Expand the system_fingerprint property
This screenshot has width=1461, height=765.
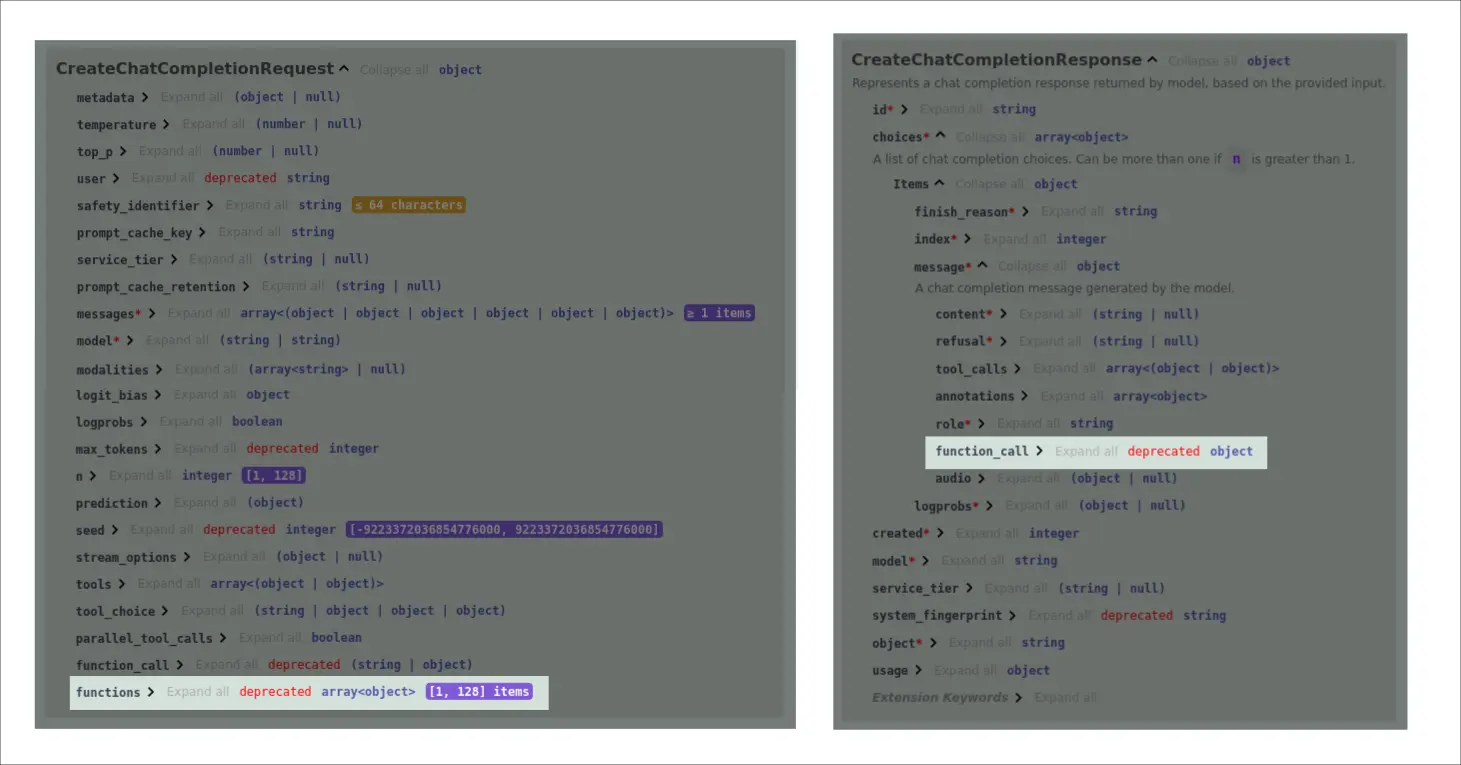pyautogui.click(x=1013, y=616)
